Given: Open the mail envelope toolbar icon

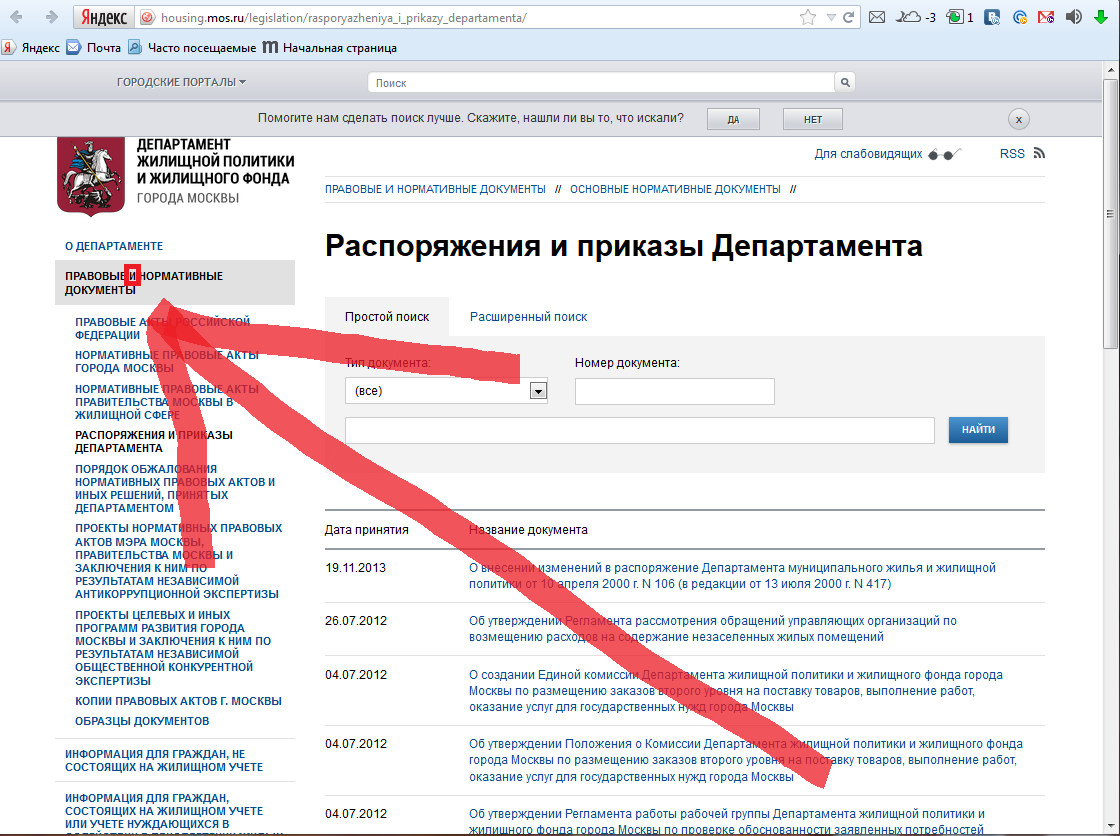Looking at the screenshot, I should [x=877, y=17].
